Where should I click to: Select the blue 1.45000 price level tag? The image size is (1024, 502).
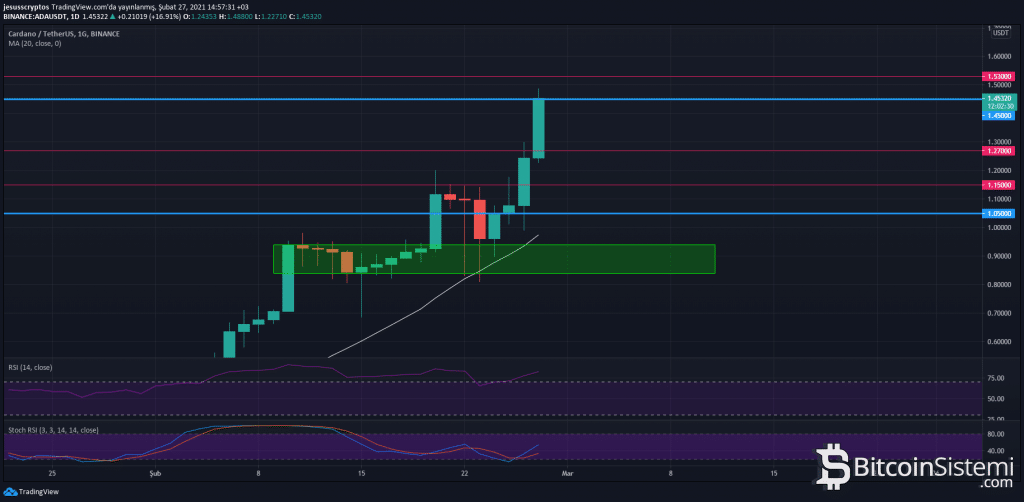pyautogui.click(x=999, y=115)
